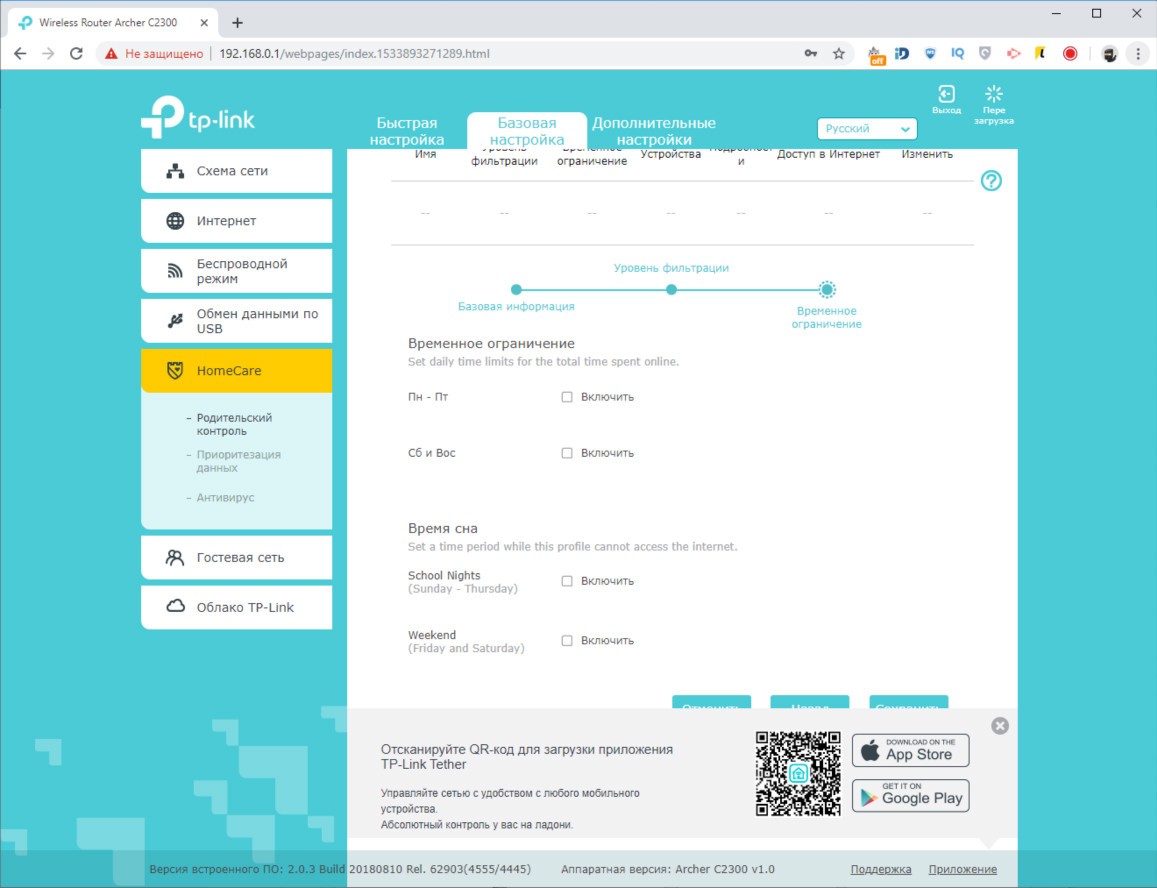Reload the page in the browser
The width and height of the screenshot is (1157, 888).
click(x=76, y=54)
